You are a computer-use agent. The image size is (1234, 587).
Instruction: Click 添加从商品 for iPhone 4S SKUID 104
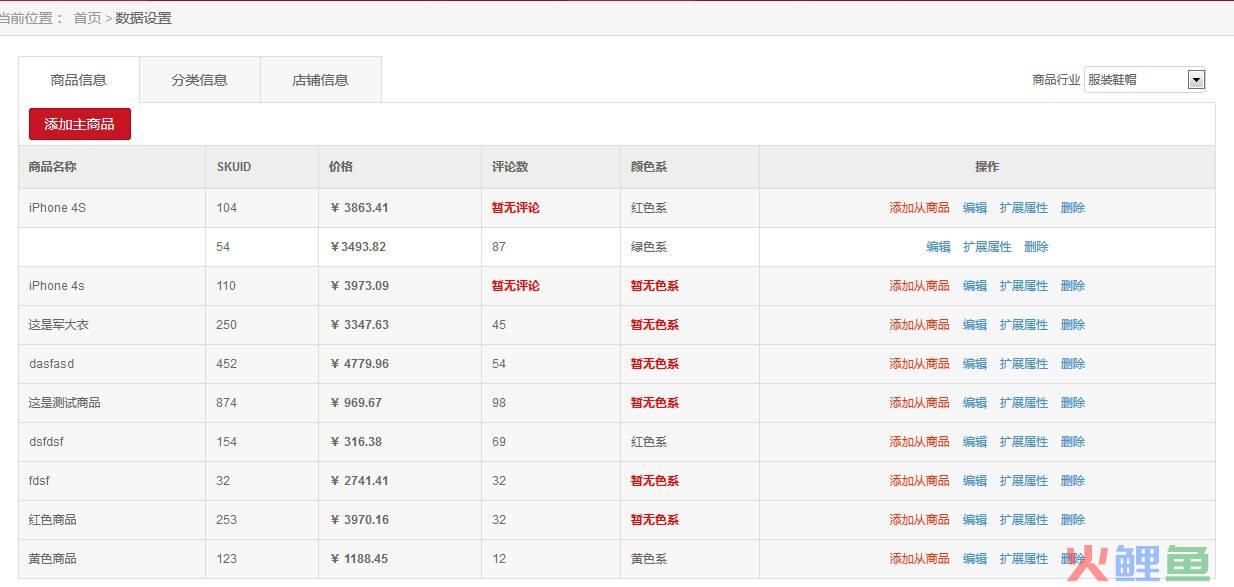click(919, 208)
